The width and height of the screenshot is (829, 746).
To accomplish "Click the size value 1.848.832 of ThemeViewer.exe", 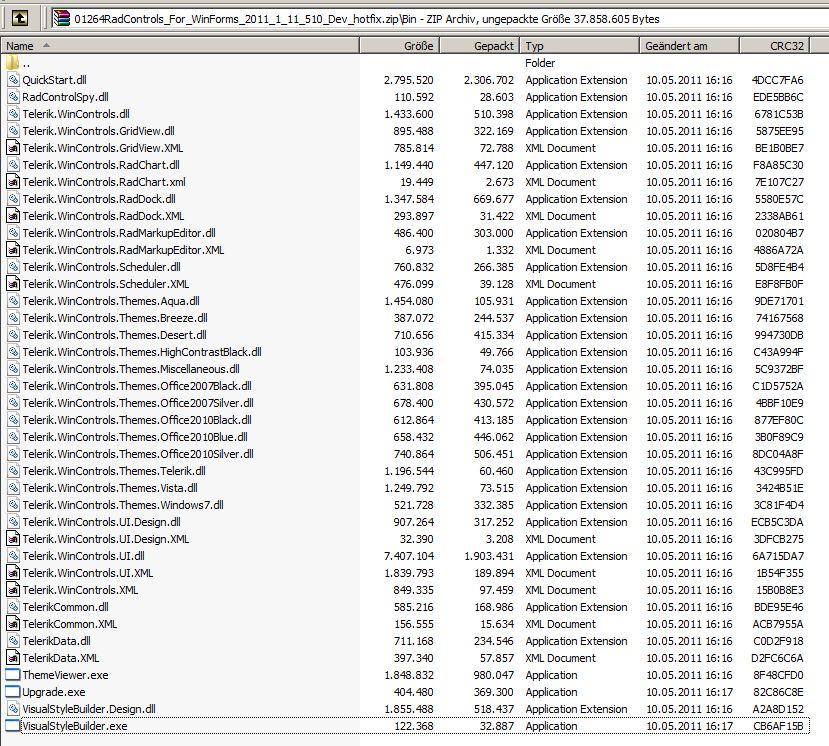I will (x=409, y=675).
